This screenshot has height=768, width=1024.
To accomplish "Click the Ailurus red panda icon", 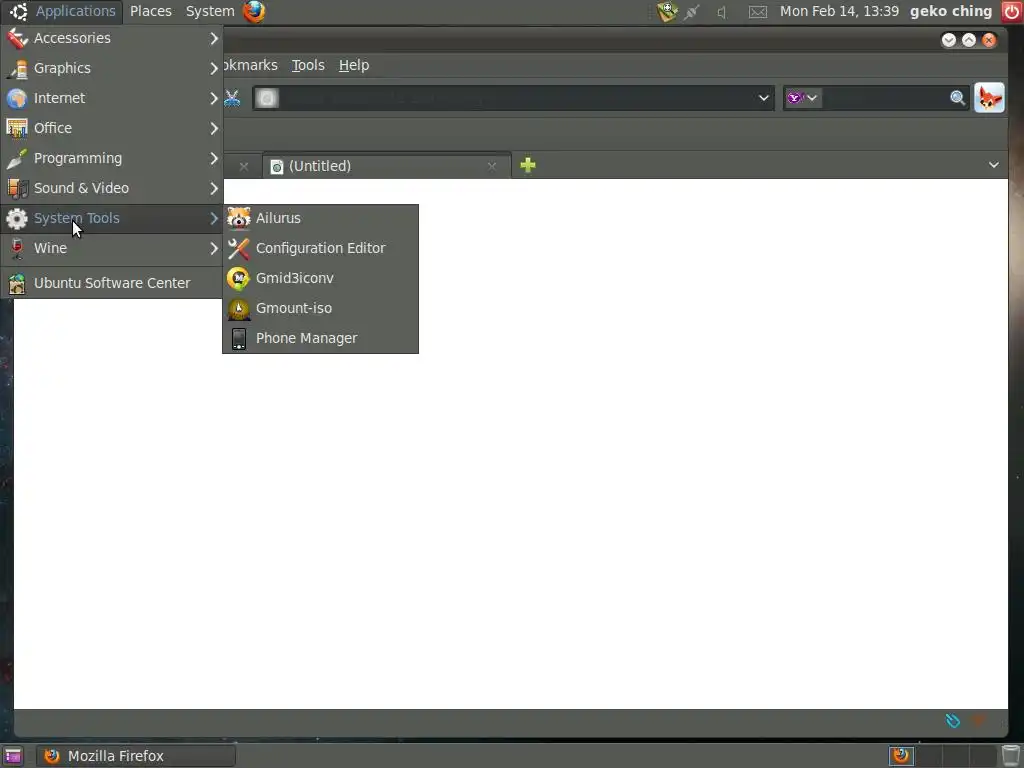I will (238, 218).
